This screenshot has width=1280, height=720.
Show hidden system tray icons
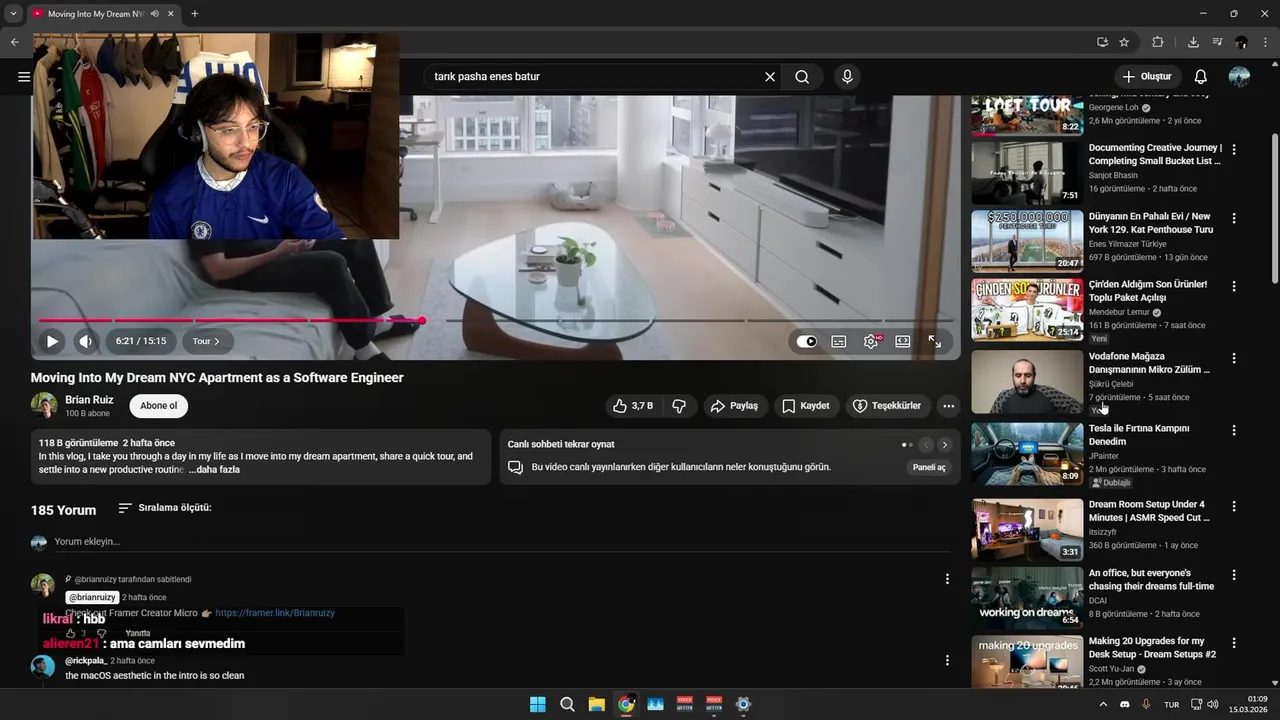tap(1103, 704)
